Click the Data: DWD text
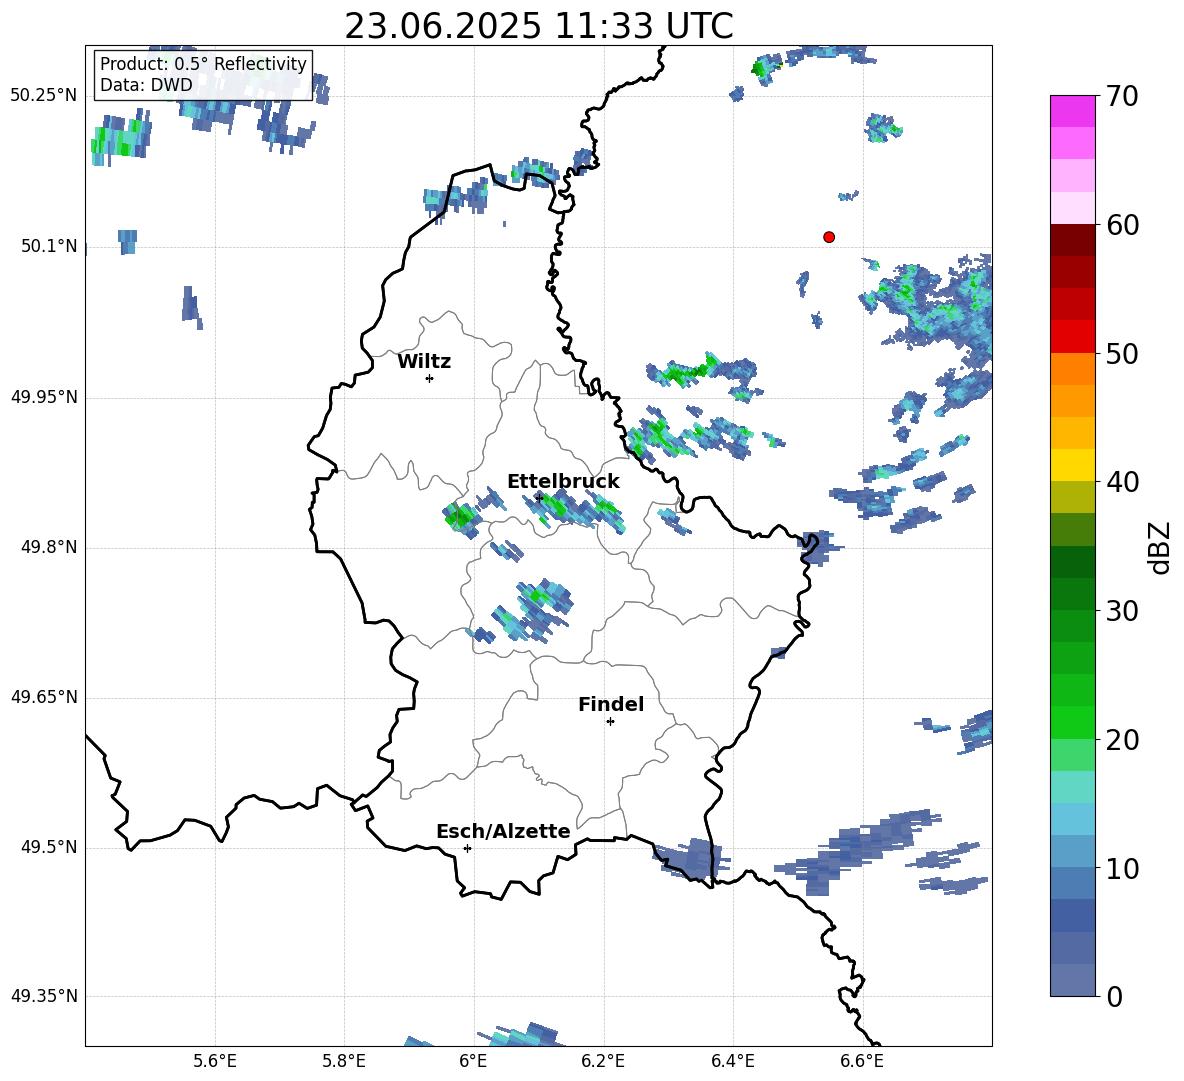The image size is (1184, 1081). pos(146,85)
